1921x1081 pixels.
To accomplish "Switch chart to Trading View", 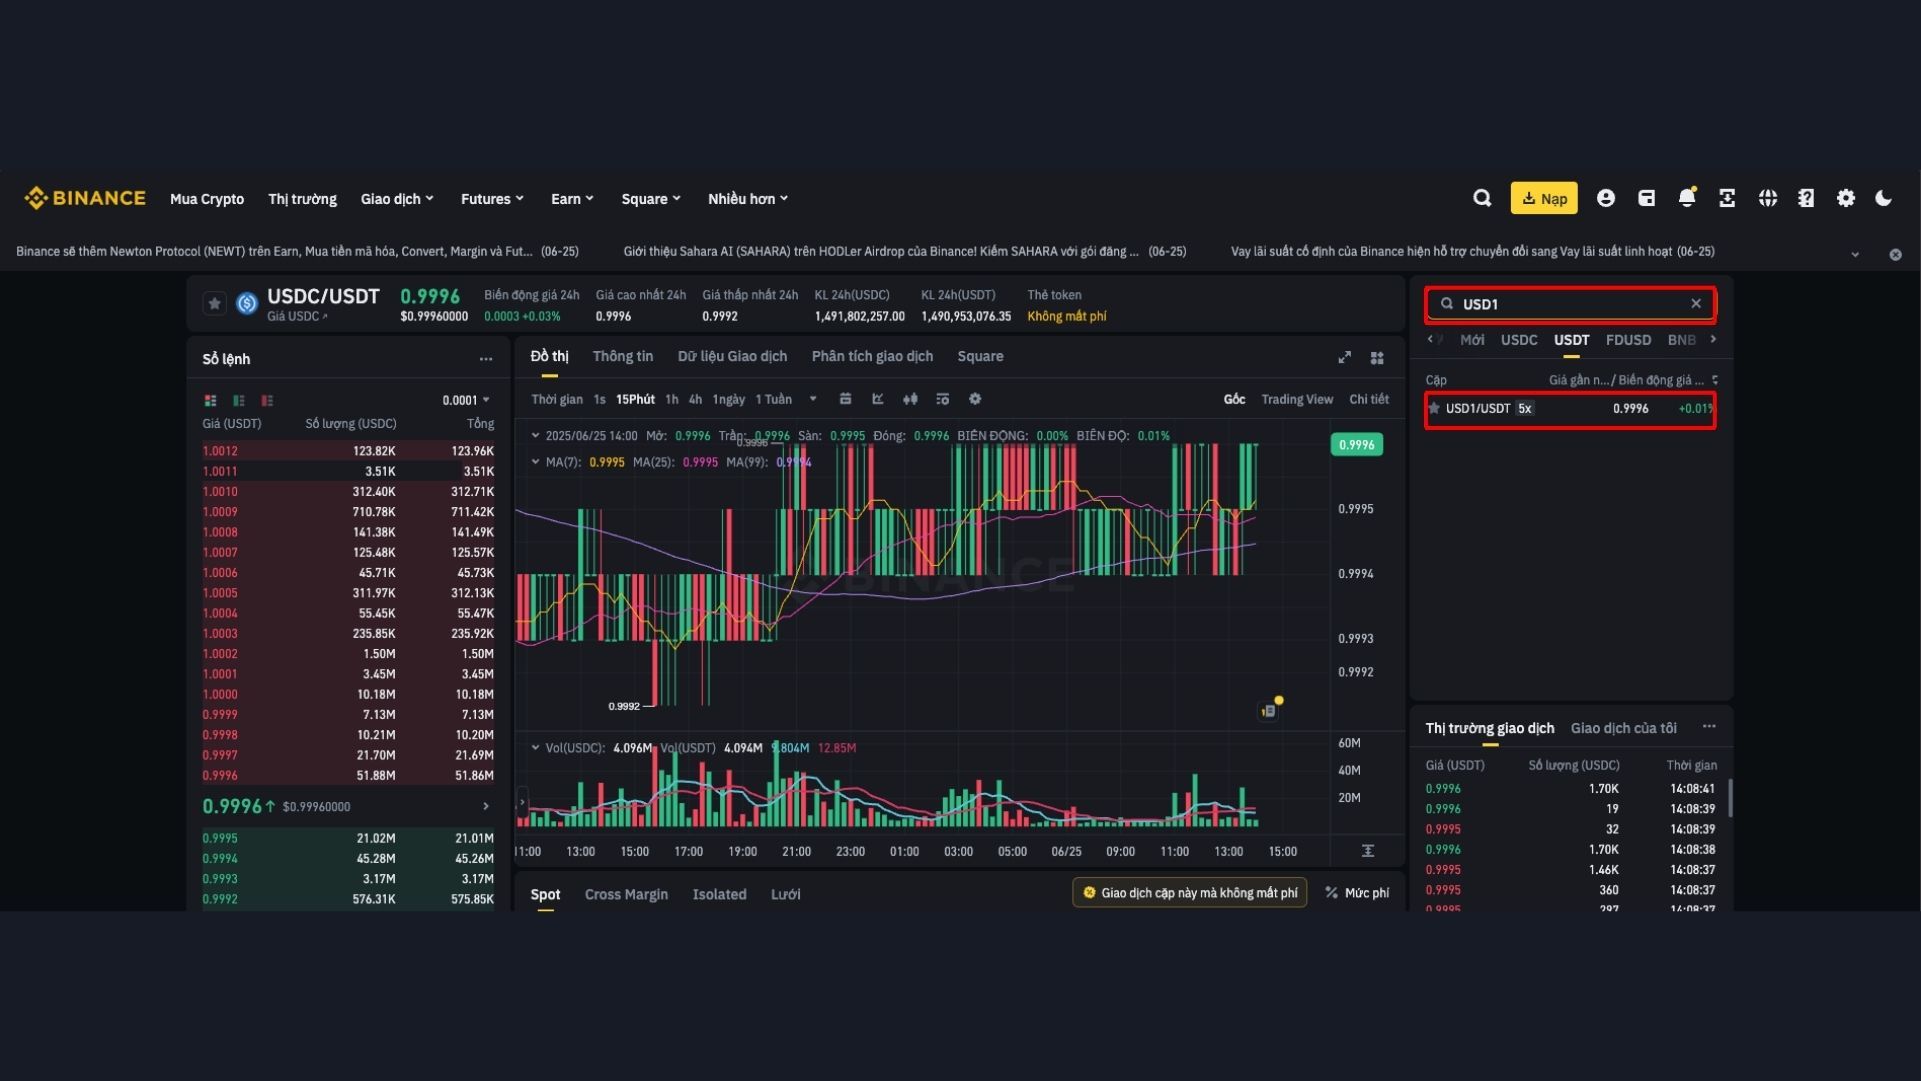I will (1297, 399).
